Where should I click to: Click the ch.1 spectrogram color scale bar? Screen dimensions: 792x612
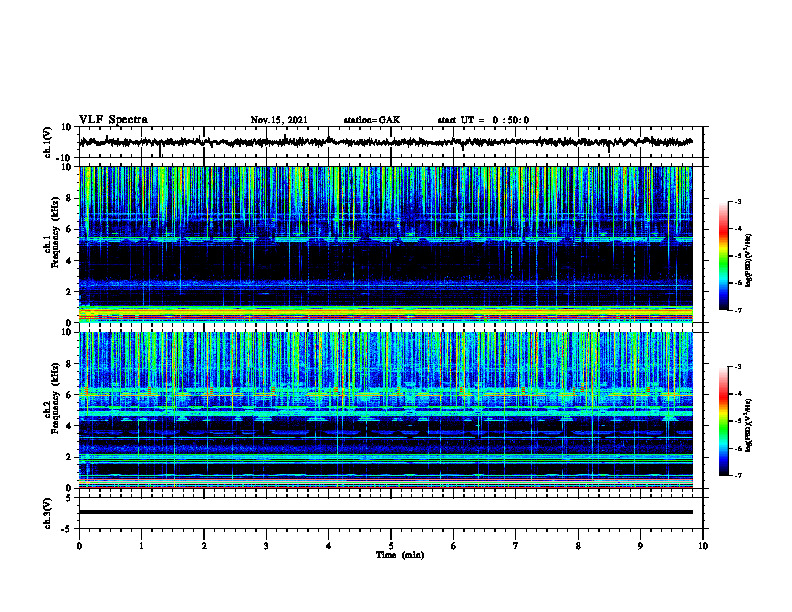(x=724, y=256)
